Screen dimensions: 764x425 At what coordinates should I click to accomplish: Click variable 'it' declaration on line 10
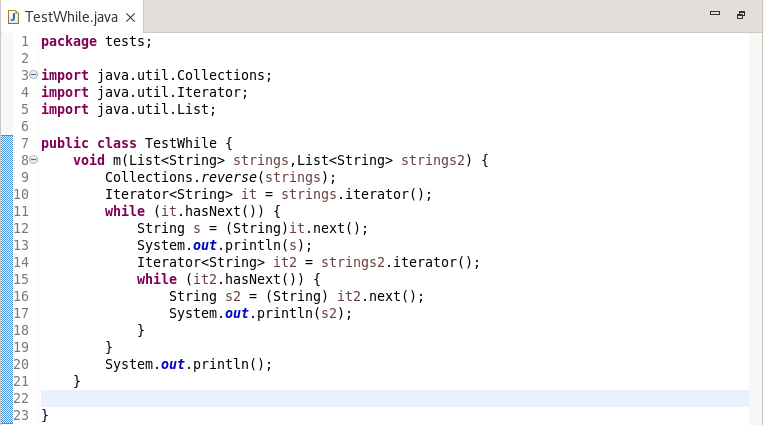pyautogui.click(x=249, y=194)
